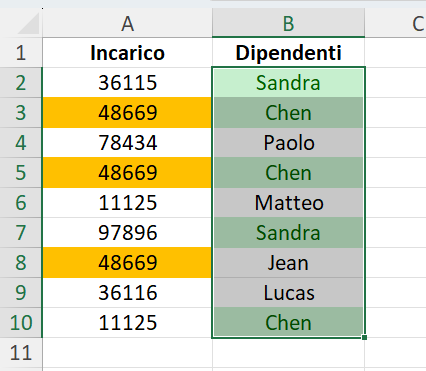Select column A header
Screen dimensions: 426x371
pos(127,23)
